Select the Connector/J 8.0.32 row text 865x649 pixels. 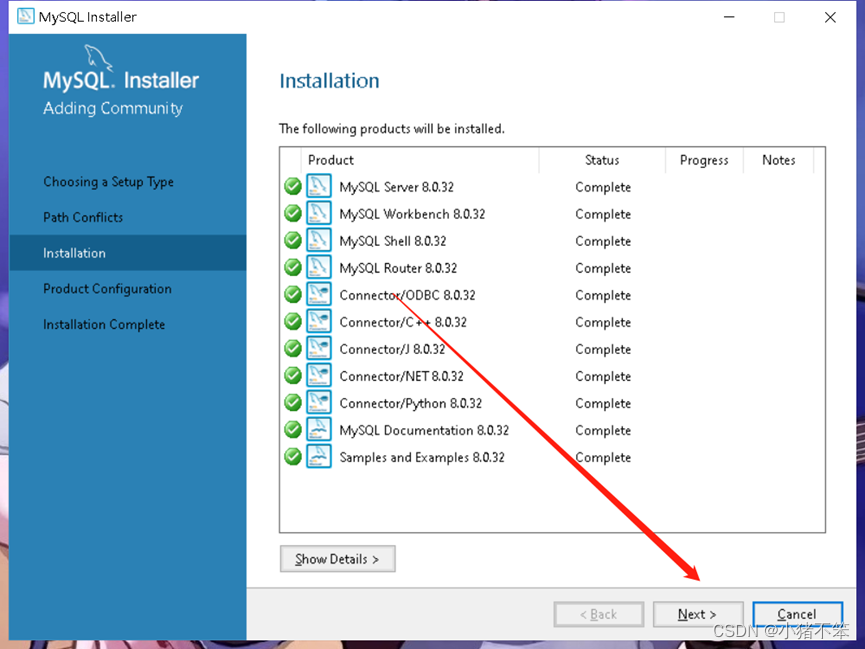[x=392, y=349]
